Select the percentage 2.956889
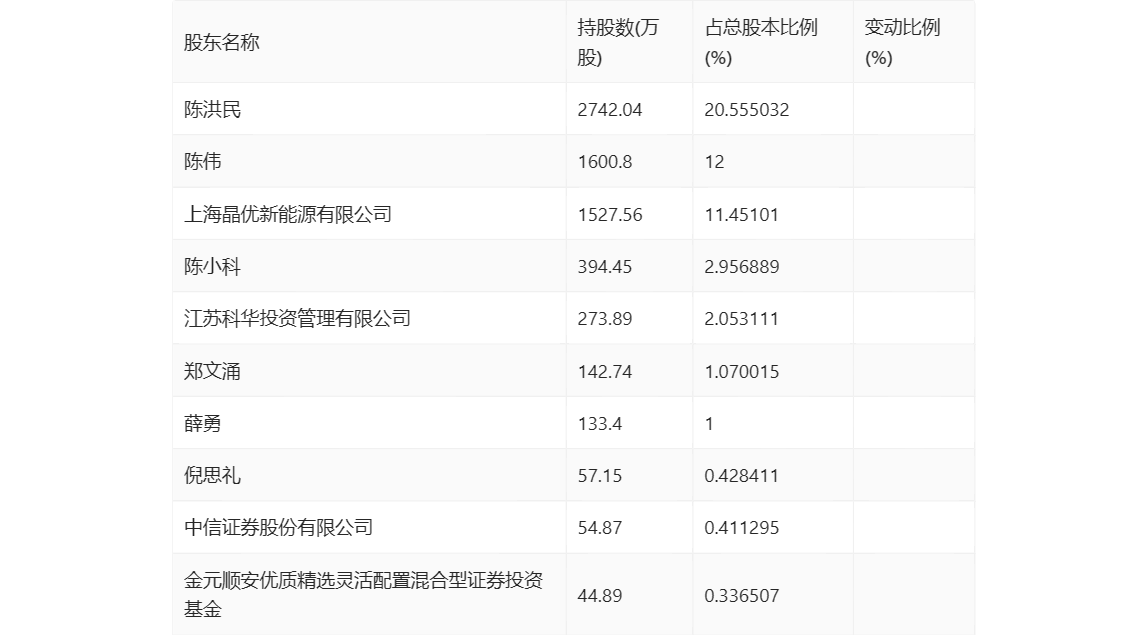The height and width of the screenshot is (635, 1148). click(x=742, y=267)
